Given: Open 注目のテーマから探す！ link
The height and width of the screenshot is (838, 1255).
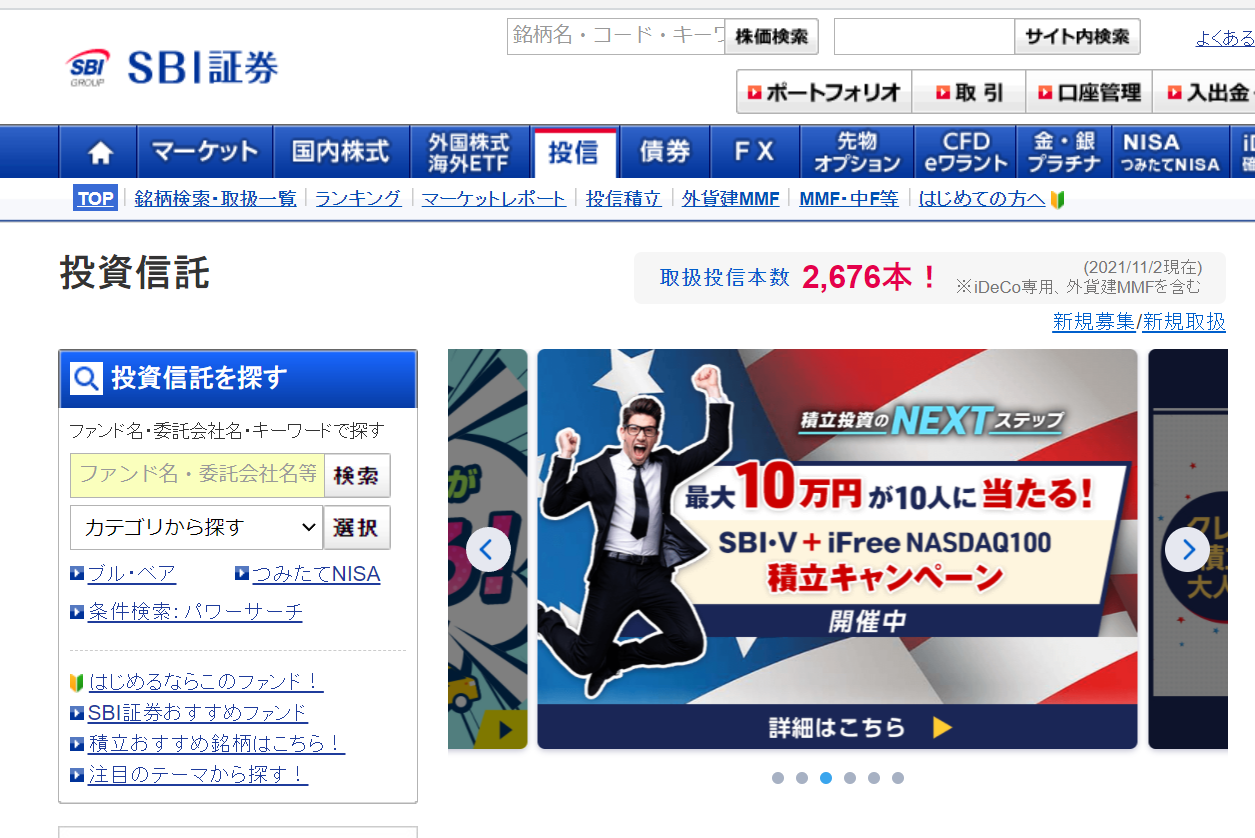Looking at the screenshot, I should tap(198, 775).
